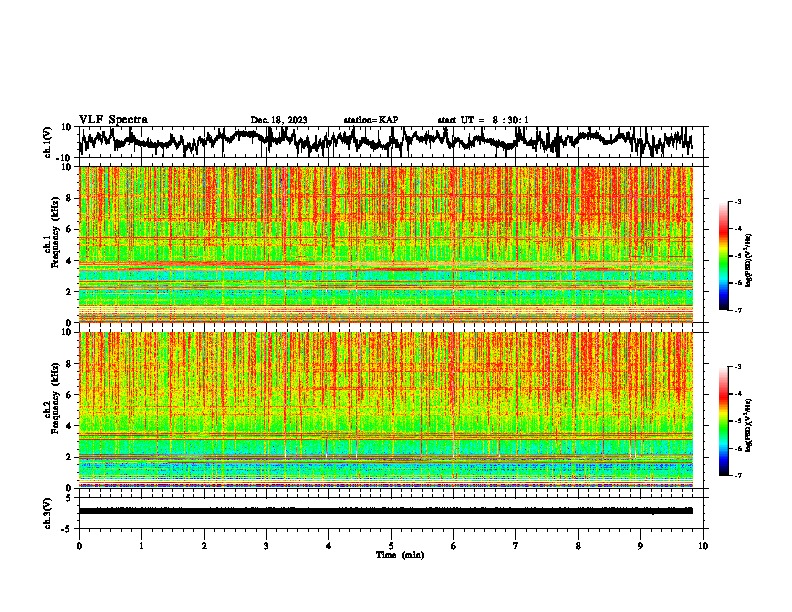Screen dimensions: 792x612
Task: Click the "VLF Spectra" plot title
Action: tap(113, 120)
